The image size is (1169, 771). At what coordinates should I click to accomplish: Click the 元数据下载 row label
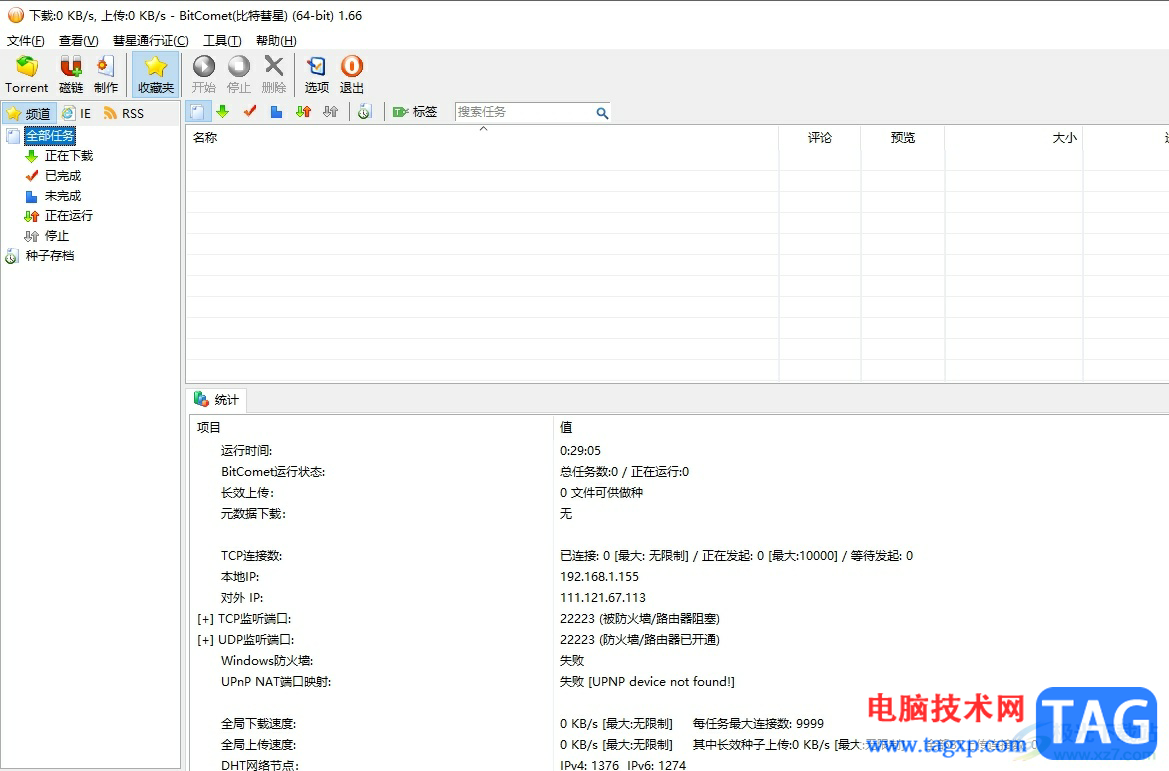[x=253, y=514]
